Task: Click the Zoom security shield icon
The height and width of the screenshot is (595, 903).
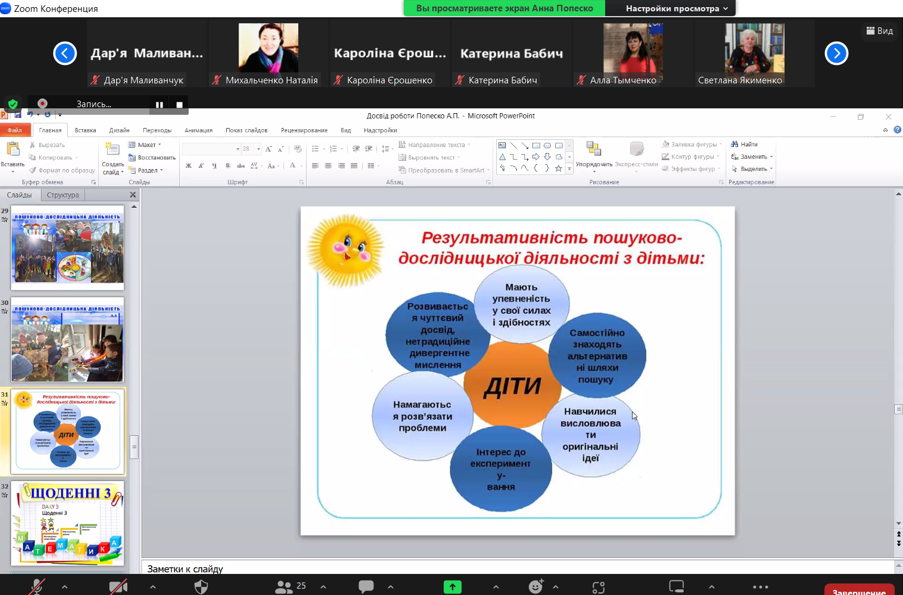Action: click(201, 587)
